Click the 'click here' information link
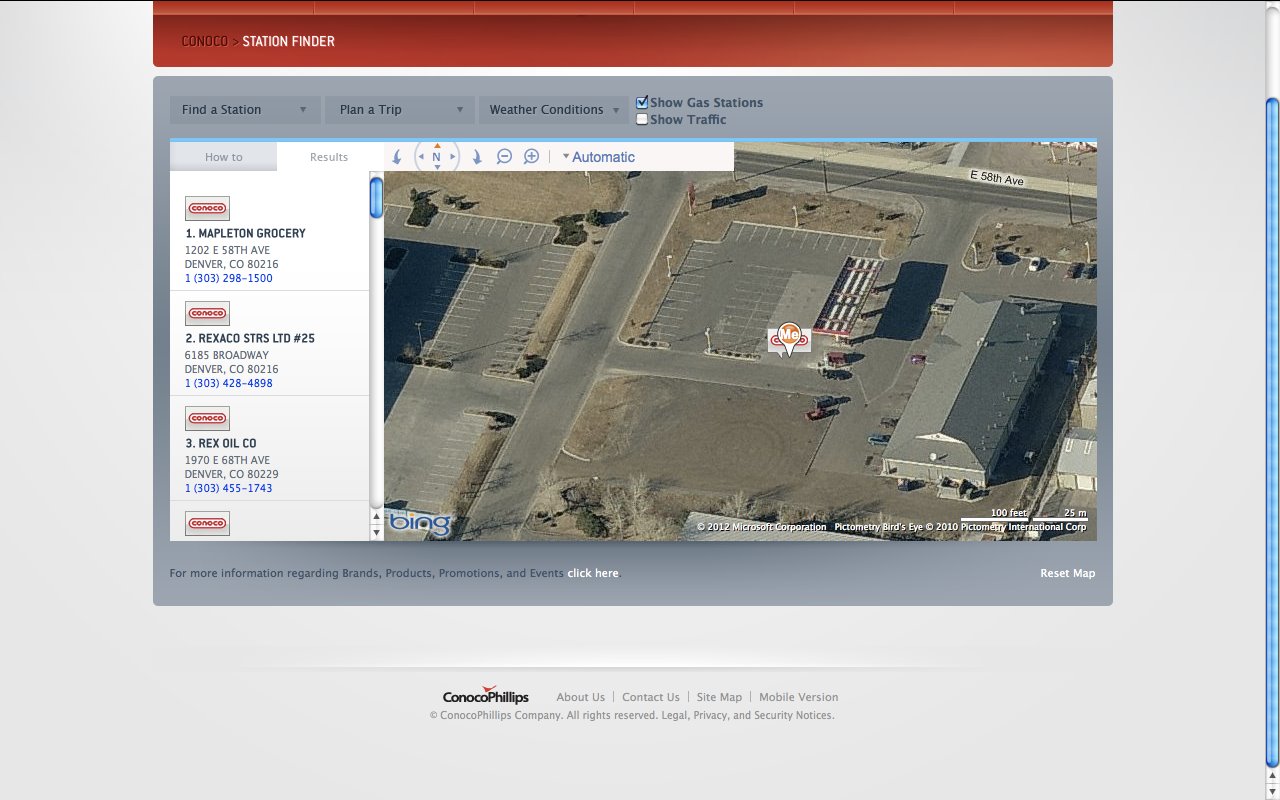This screenshot has height=800, width=1280. pos(593,573)
